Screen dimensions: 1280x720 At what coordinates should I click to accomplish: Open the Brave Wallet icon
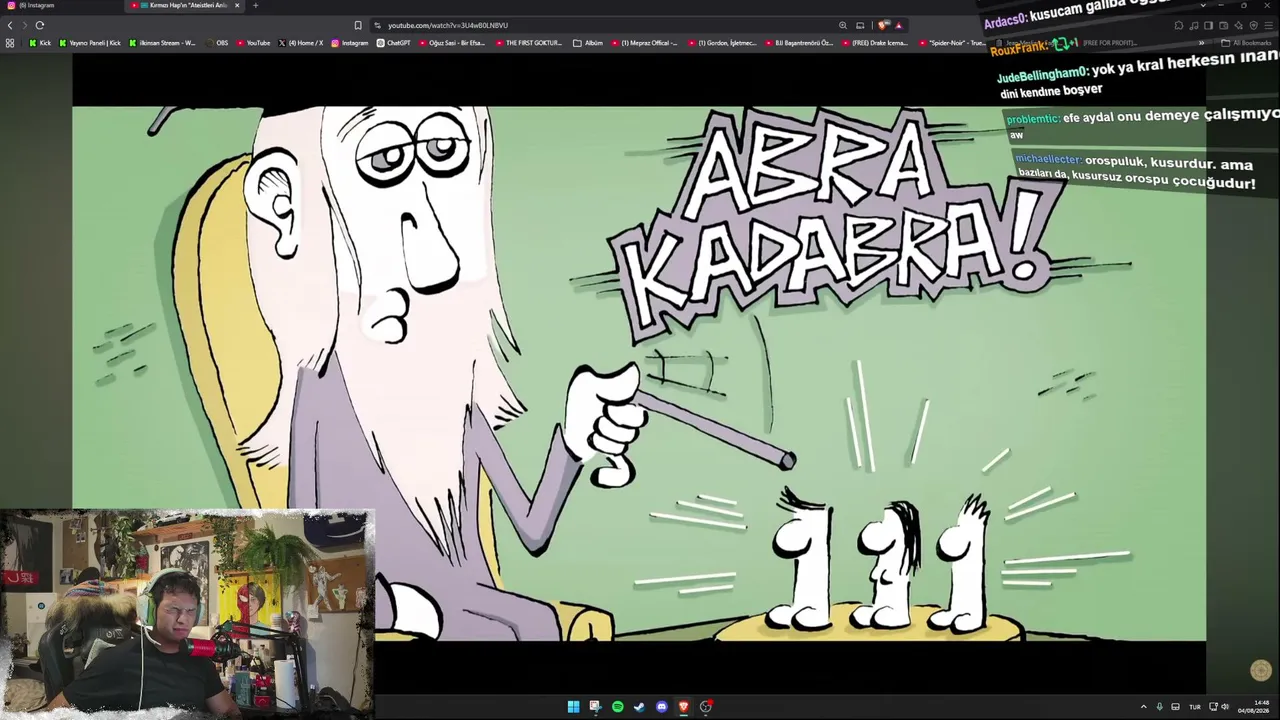(1223, 25)
